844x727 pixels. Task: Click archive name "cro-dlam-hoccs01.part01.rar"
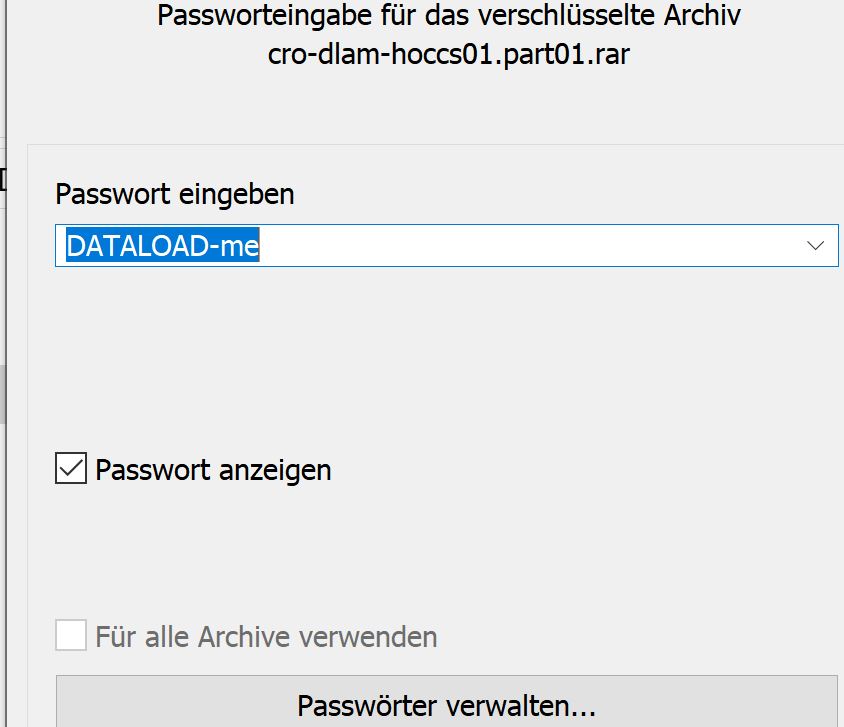[449, 54]
